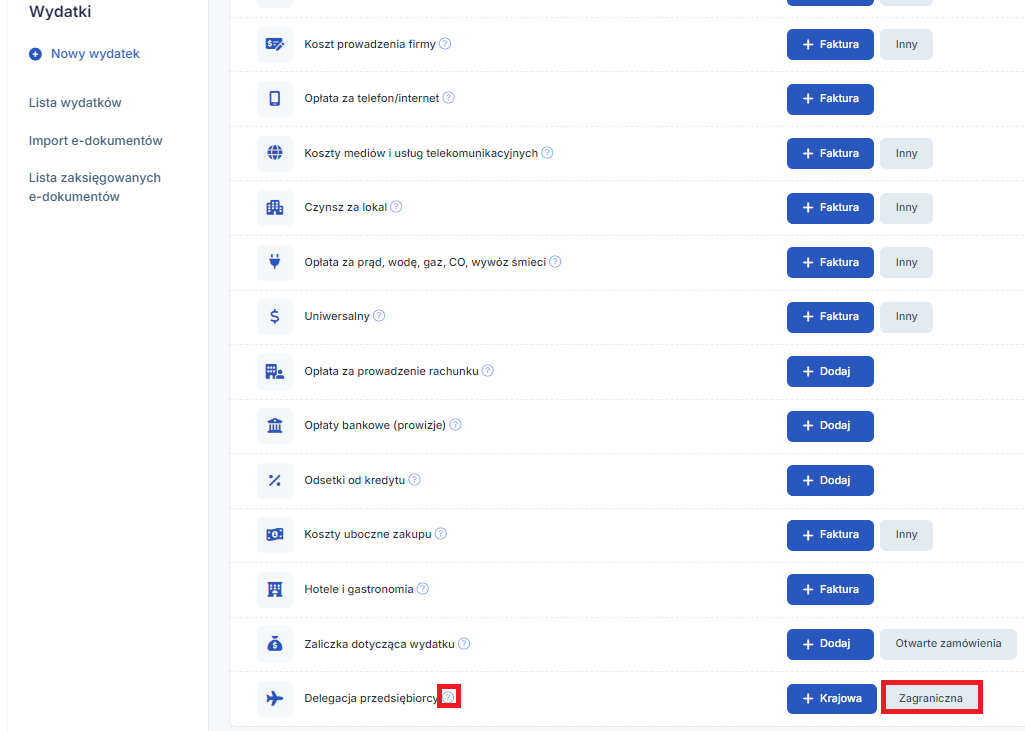Click the phone icon for Opłata za telefon/internet
This screenshot has width=1025, height=731.
point(275,99)
